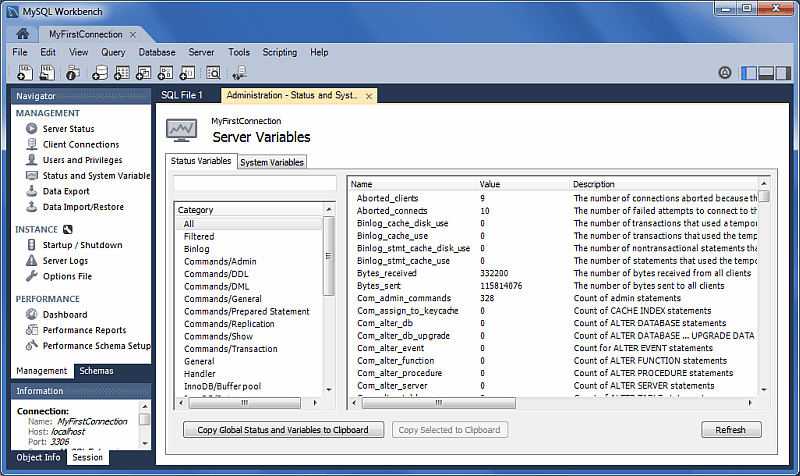Image resolution: width=800 pixels, height=476 pixels.
Task: Click the Description column header
Action: 664,184
